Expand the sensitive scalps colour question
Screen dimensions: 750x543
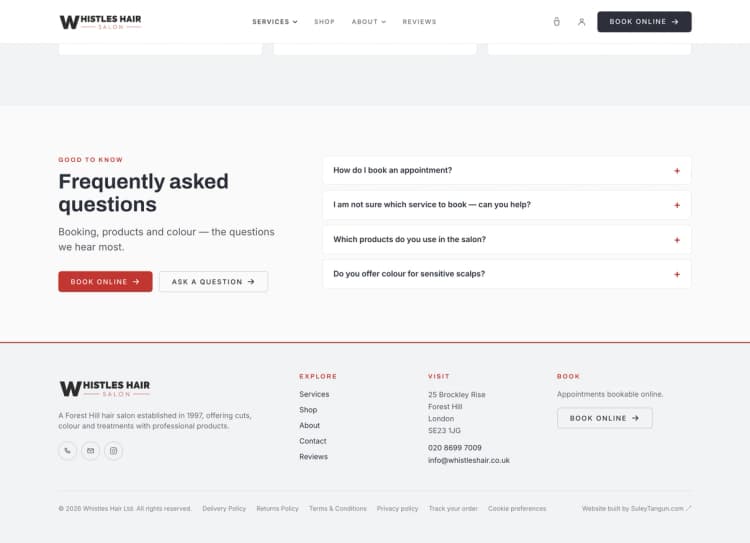pyautogui.click(x=507, y=274)
